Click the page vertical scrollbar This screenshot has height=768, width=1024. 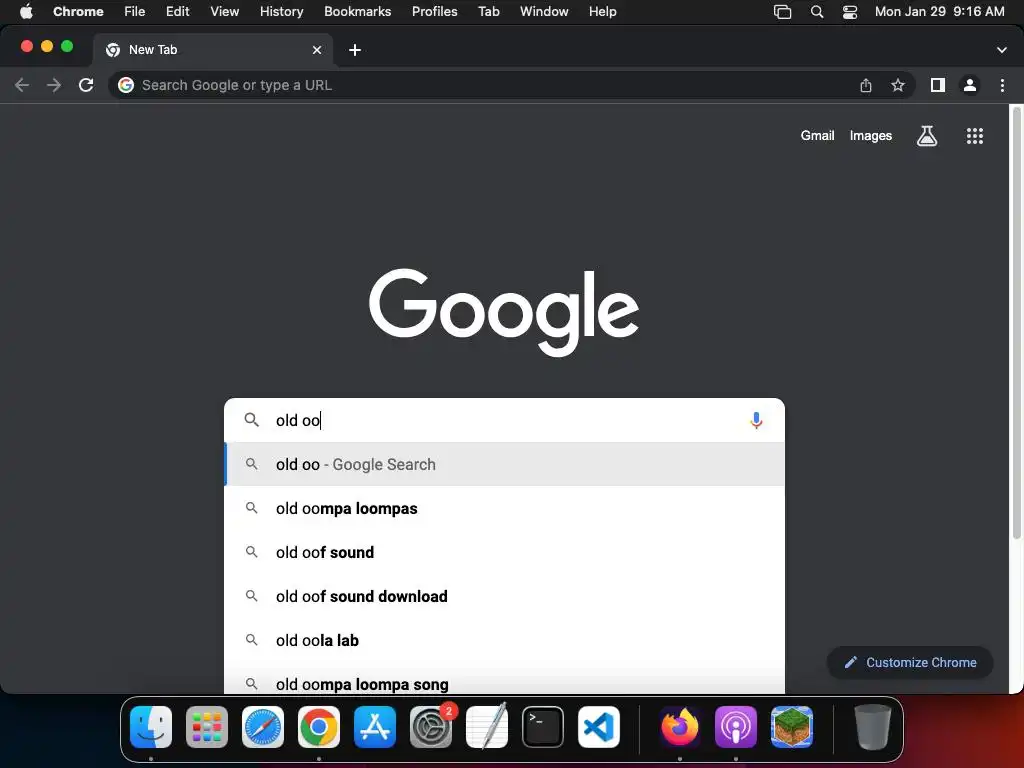pos(1016,323)
